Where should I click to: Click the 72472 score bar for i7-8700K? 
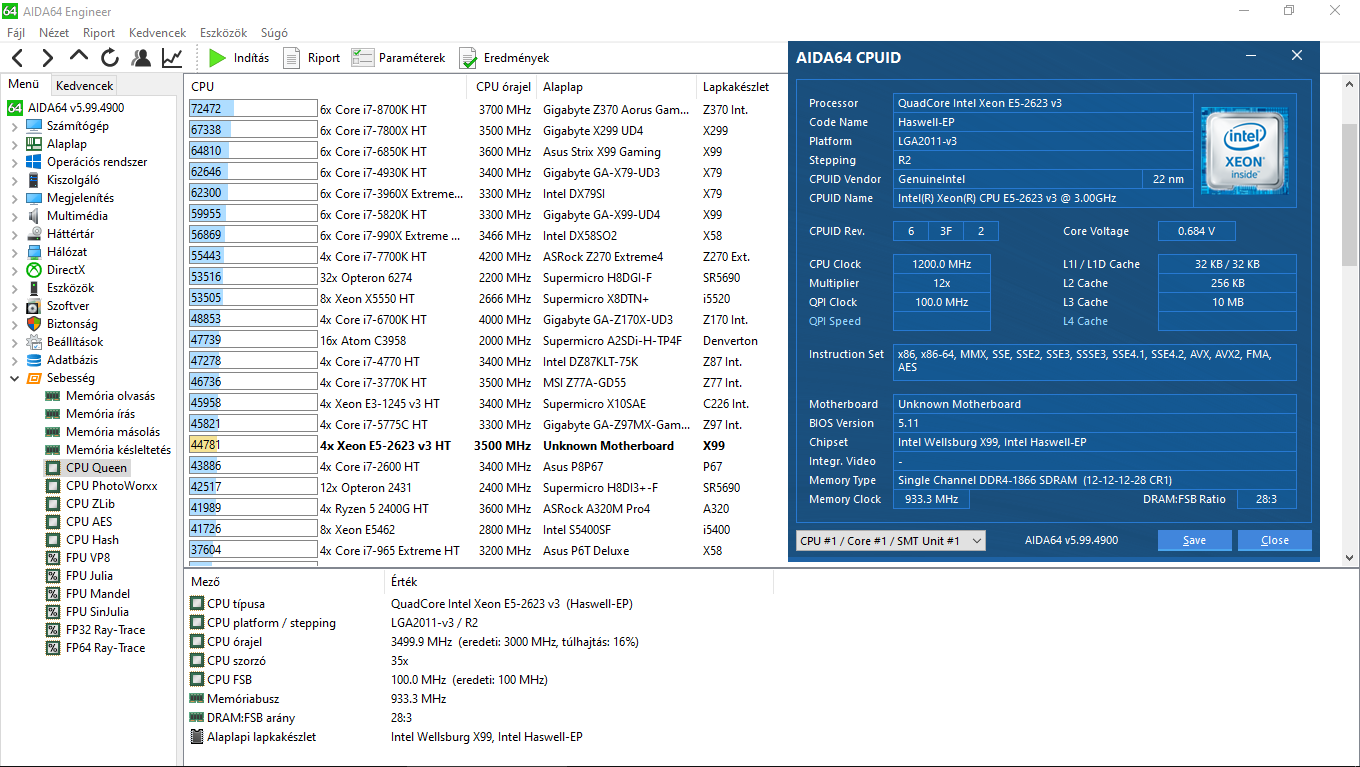[x=252, y=109]
